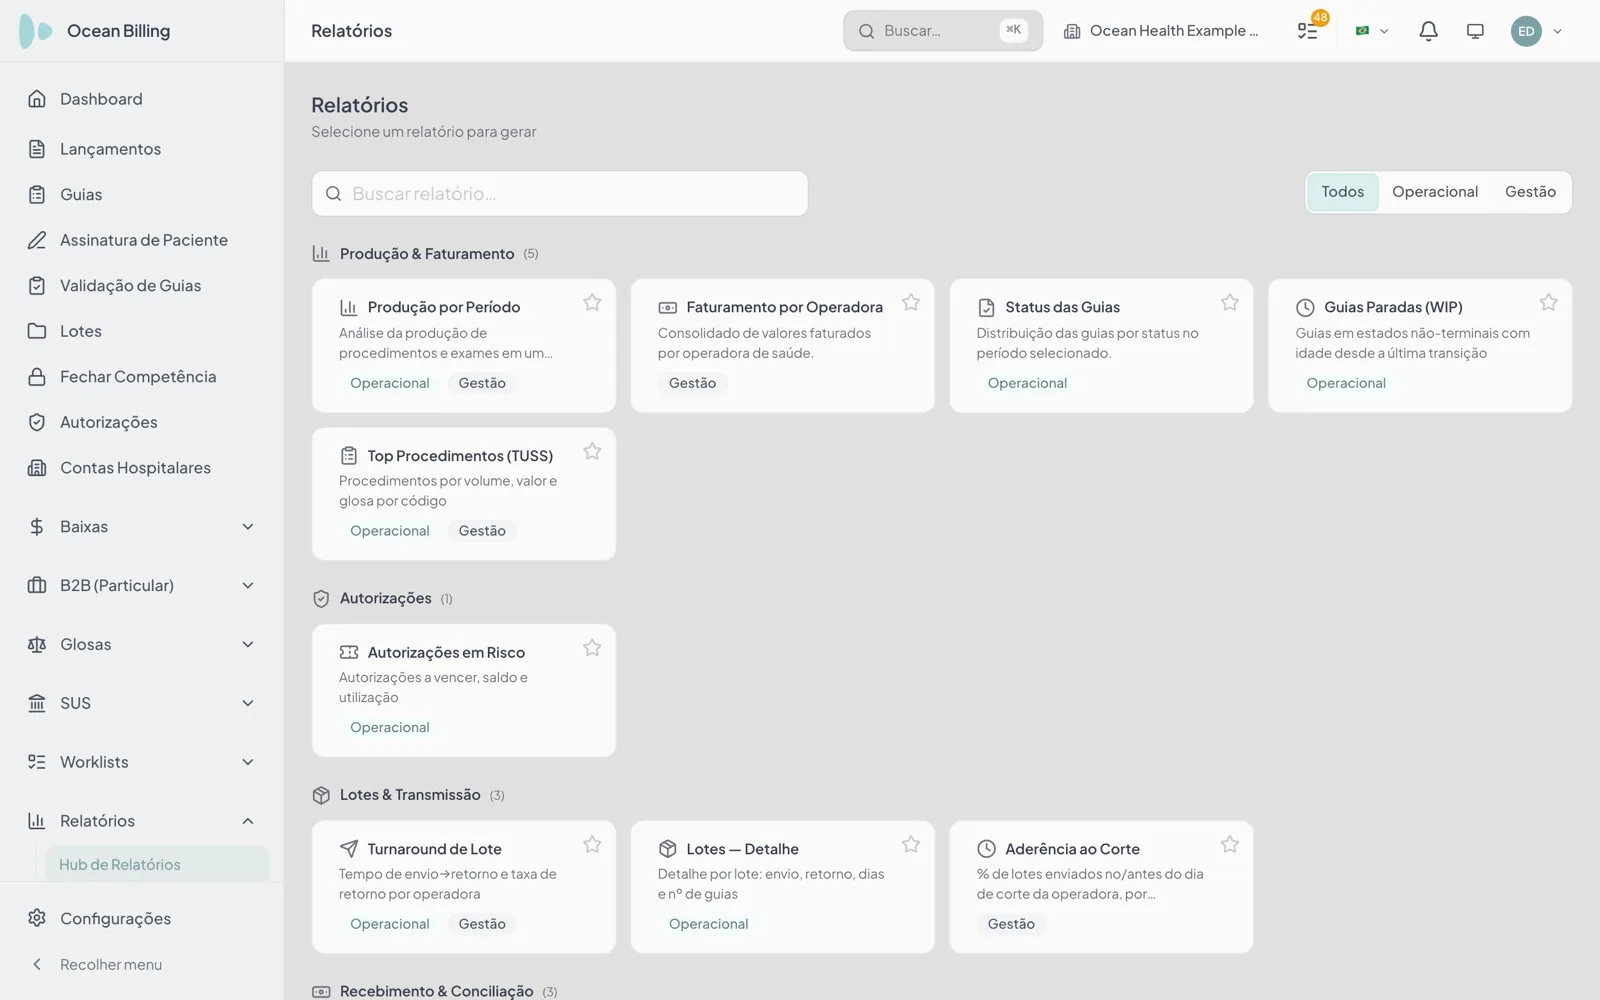
Task: Click Recolher menu to collapse sidebar
Action: tap(142, 964)
